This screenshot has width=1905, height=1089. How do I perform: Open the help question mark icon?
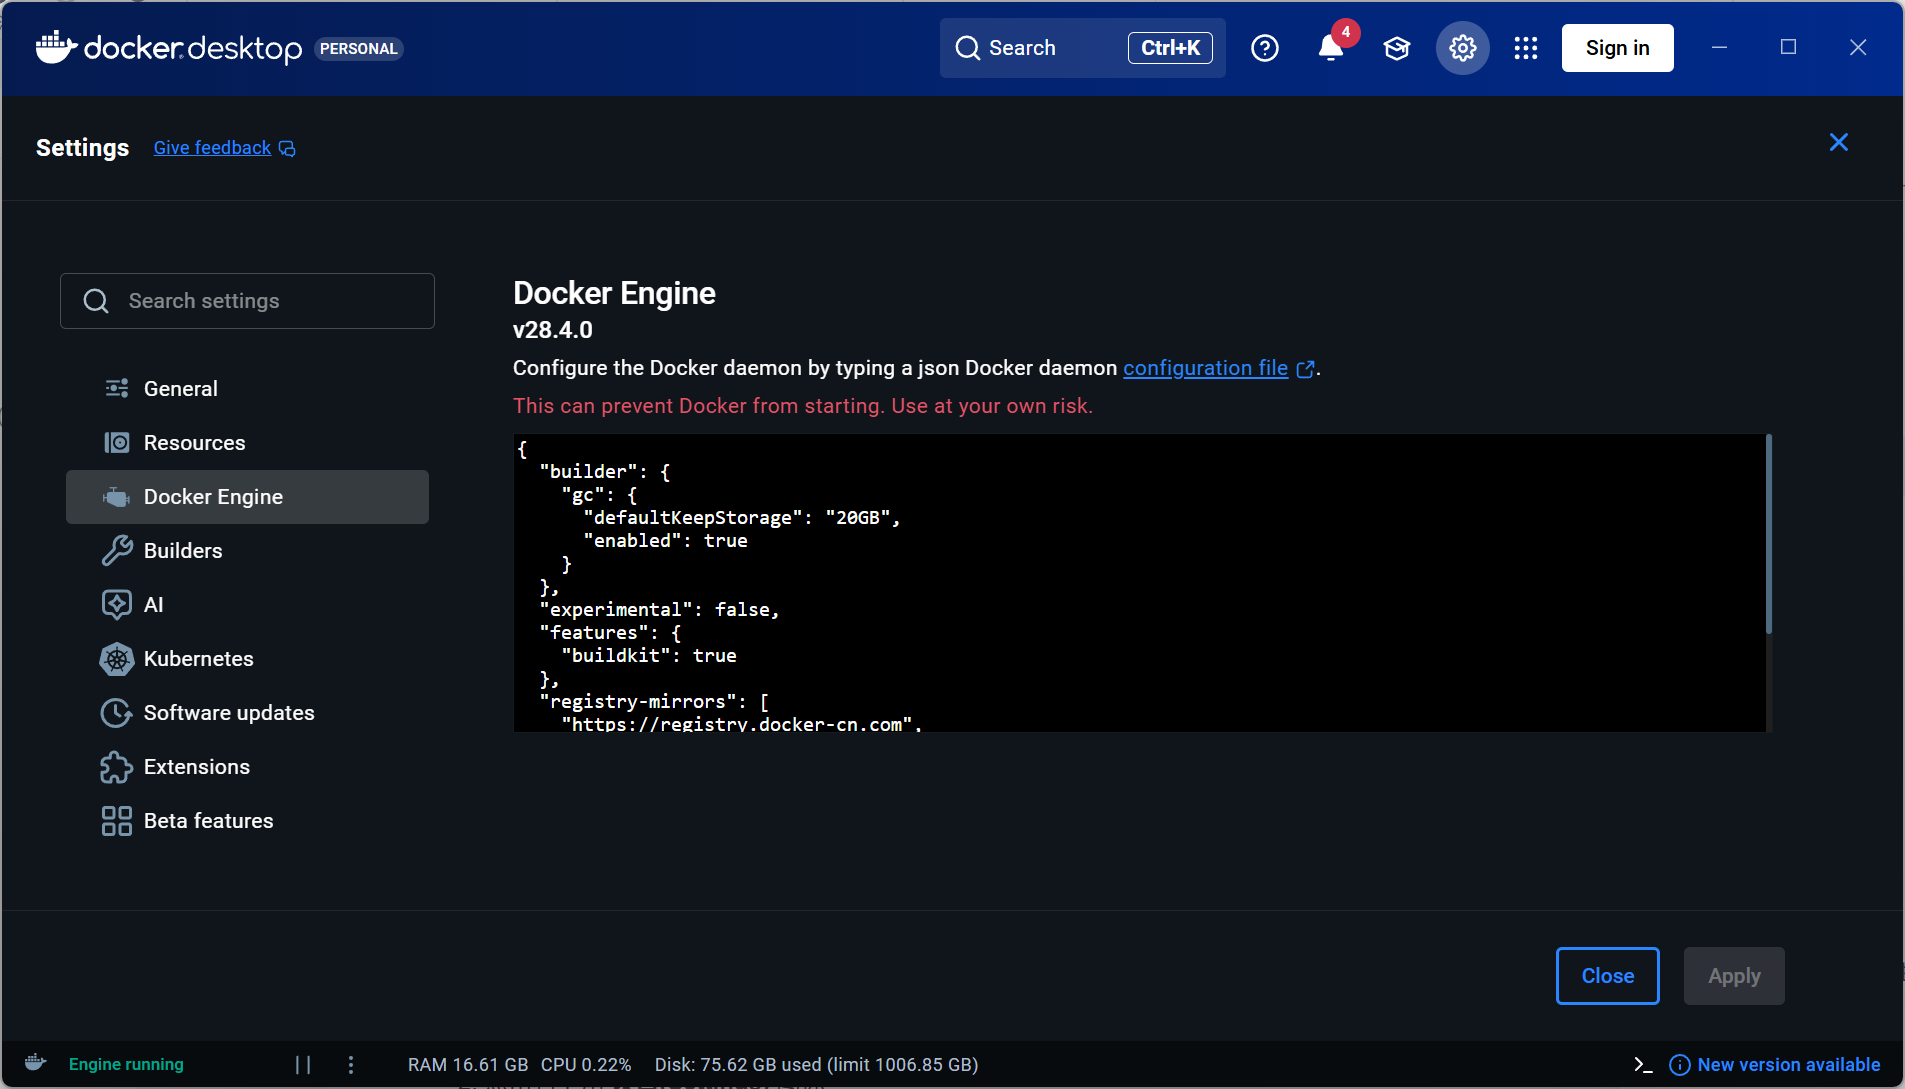[1265, 48]
